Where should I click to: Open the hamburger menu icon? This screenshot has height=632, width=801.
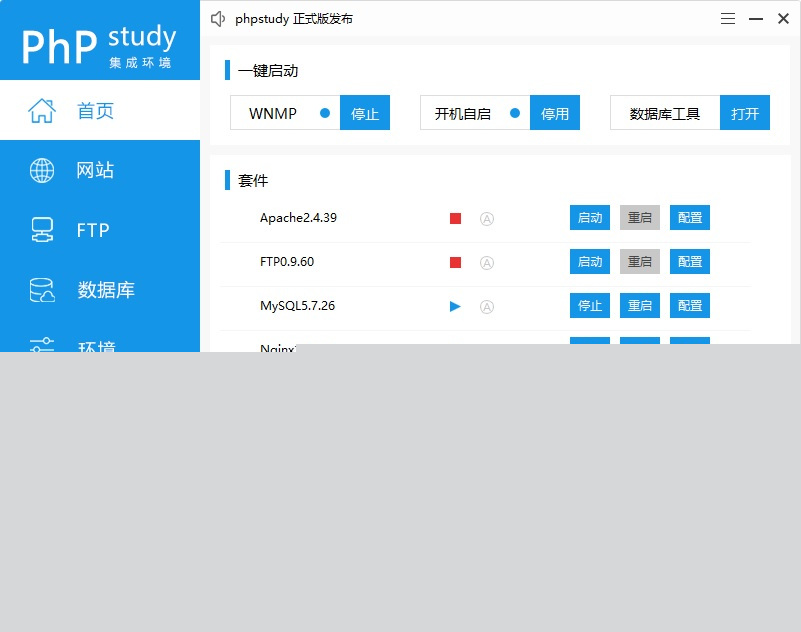tap(728, 19)
